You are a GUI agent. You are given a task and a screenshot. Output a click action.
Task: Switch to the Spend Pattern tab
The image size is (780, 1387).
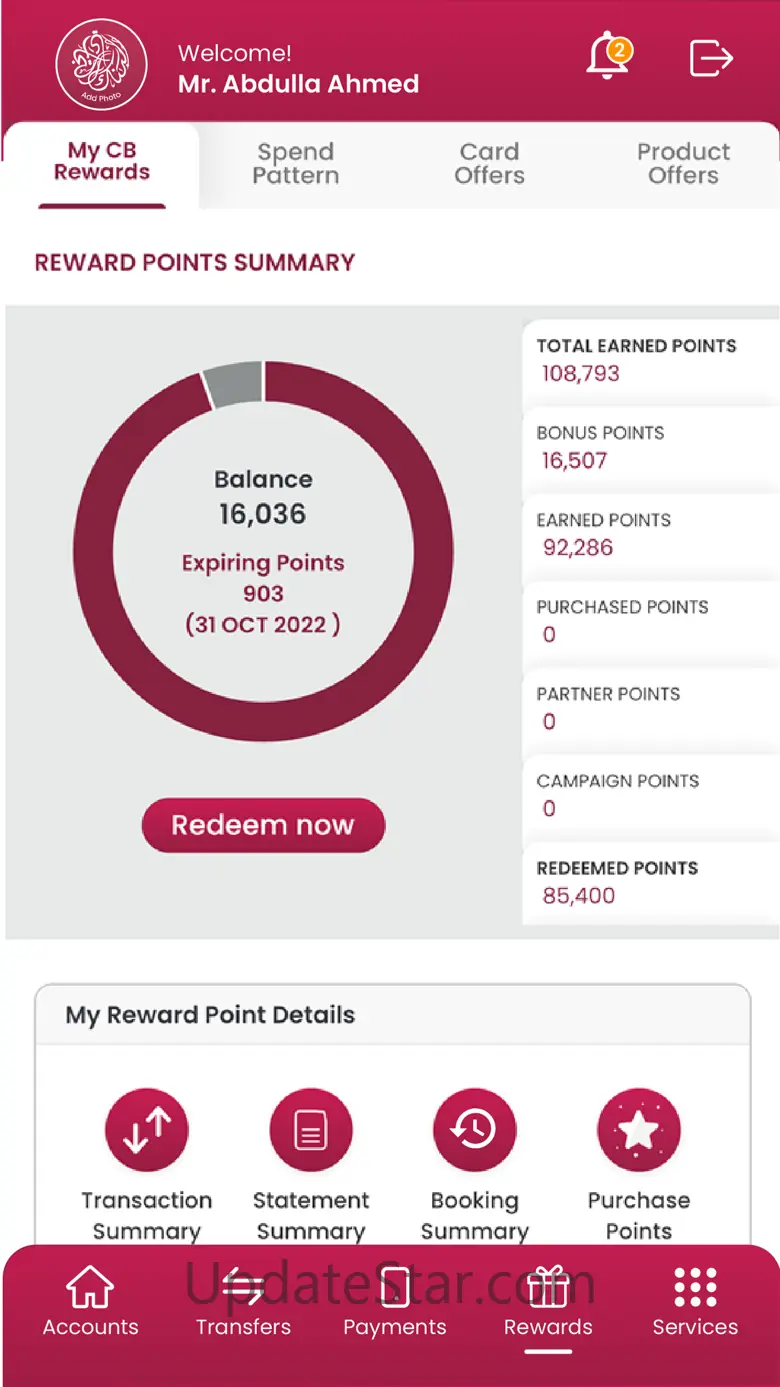pos(295,164)
